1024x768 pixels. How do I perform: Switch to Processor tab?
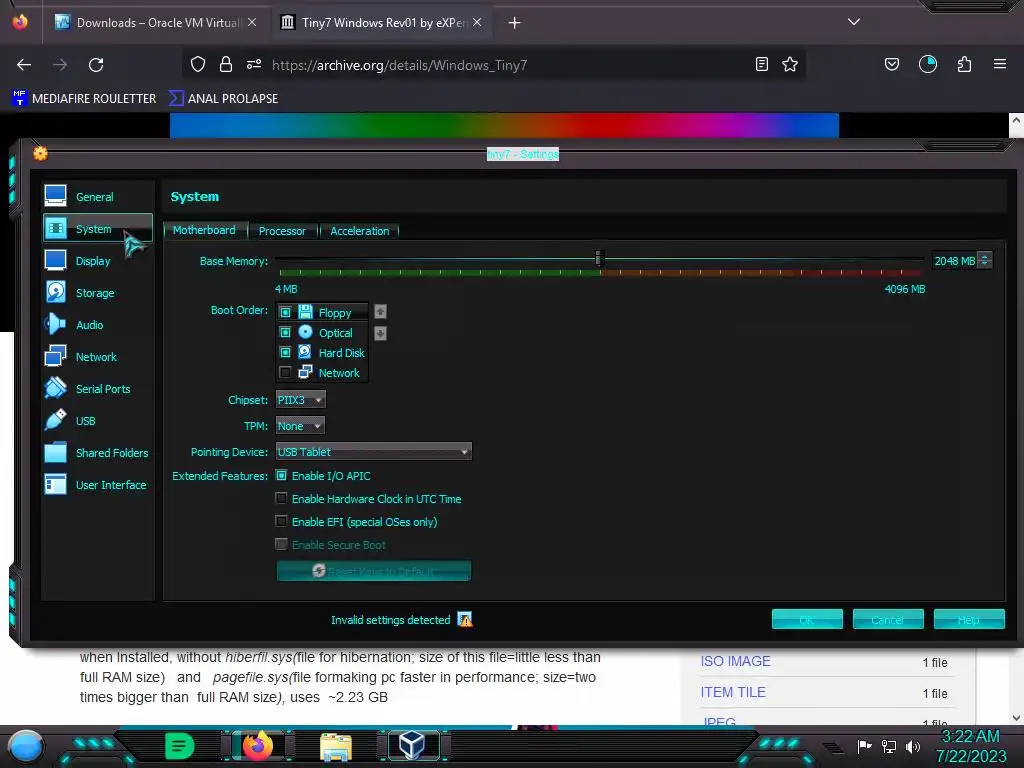282,231
